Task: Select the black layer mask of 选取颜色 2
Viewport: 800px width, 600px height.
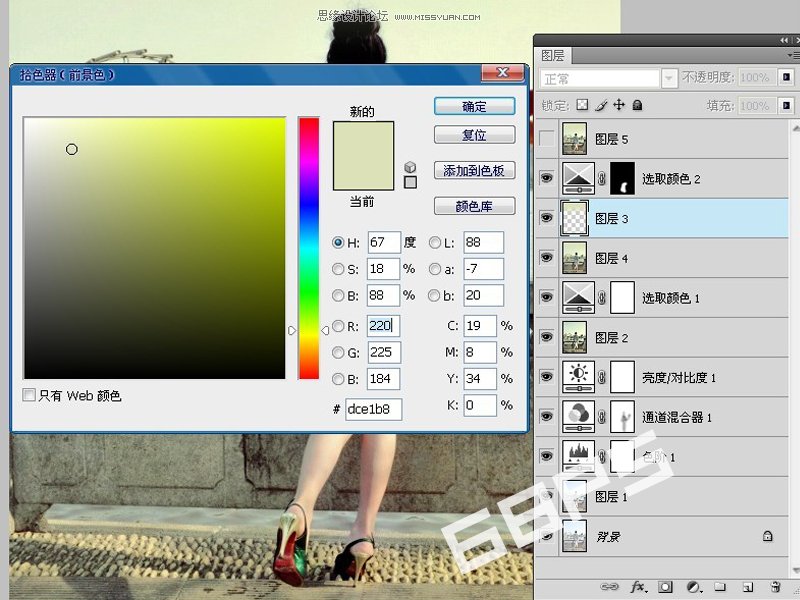Action: tap(622, 178)
